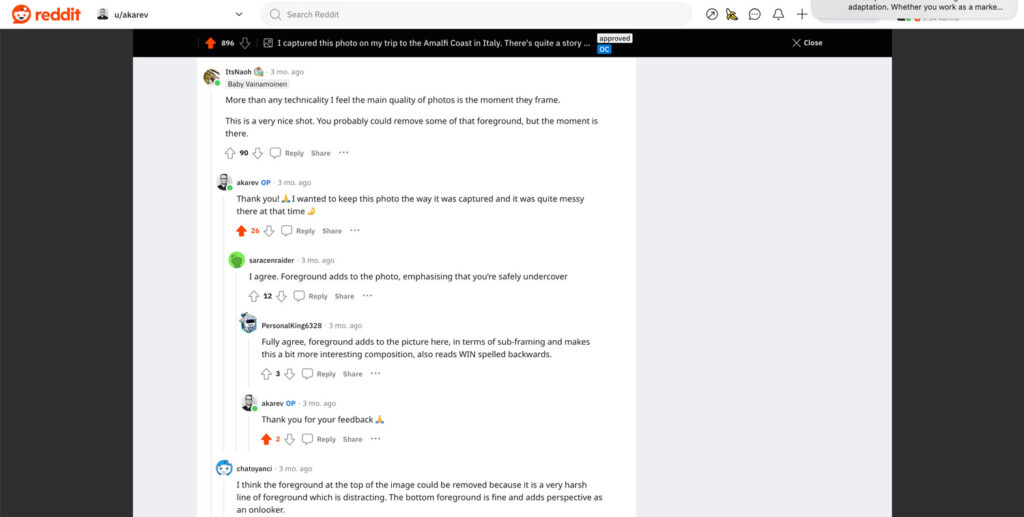Open the Popular arrow icon in header

pyautogui.click(x=712, y=14)
